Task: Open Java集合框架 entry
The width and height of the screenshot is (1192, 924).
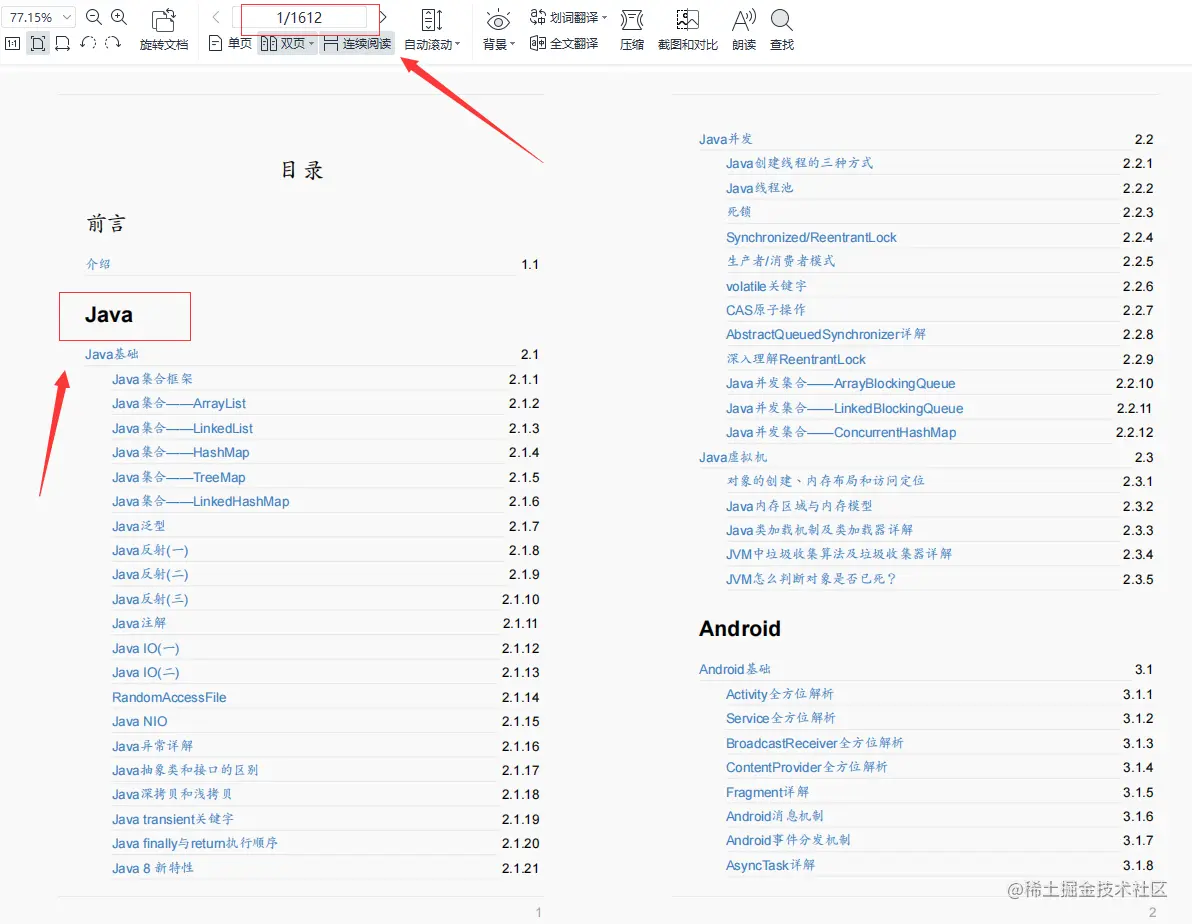Action: (x=152, y=379)
